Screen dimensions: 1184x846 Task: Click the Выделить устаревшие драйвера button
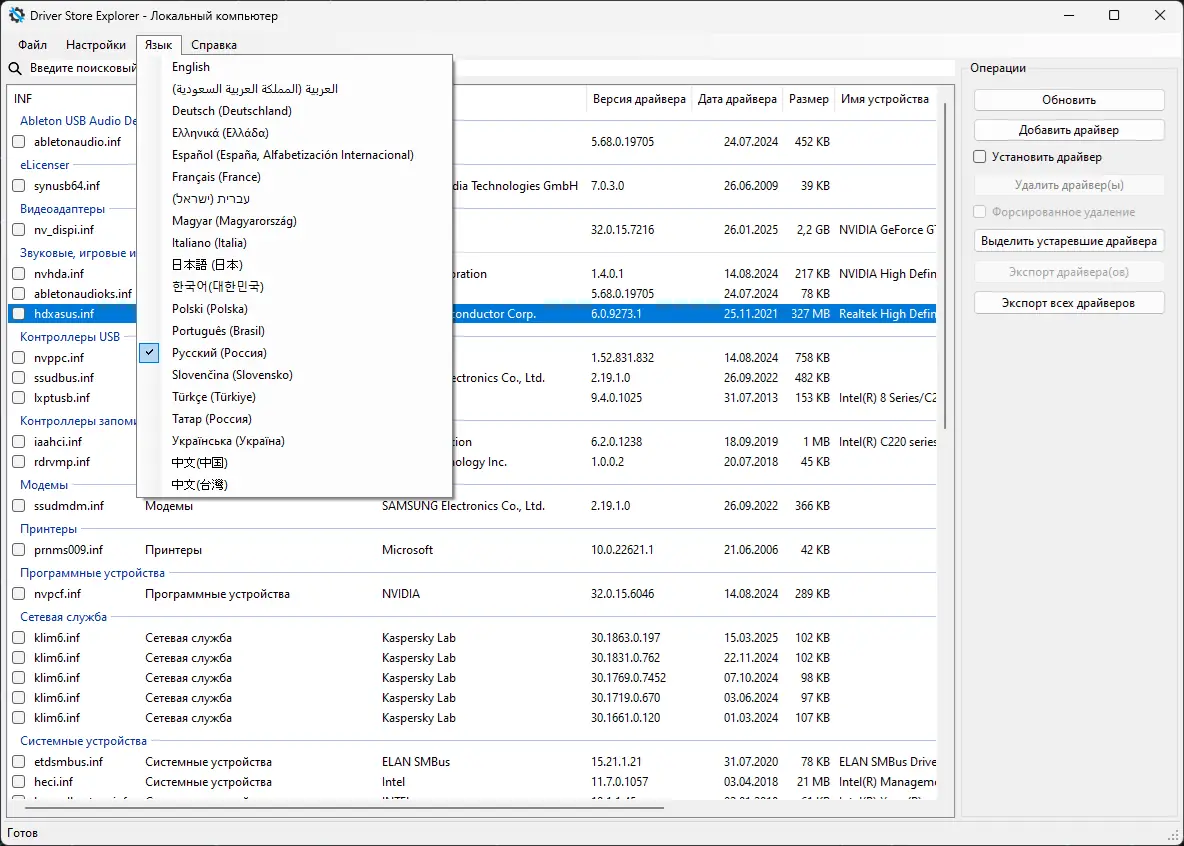[x=1068, y=240]
